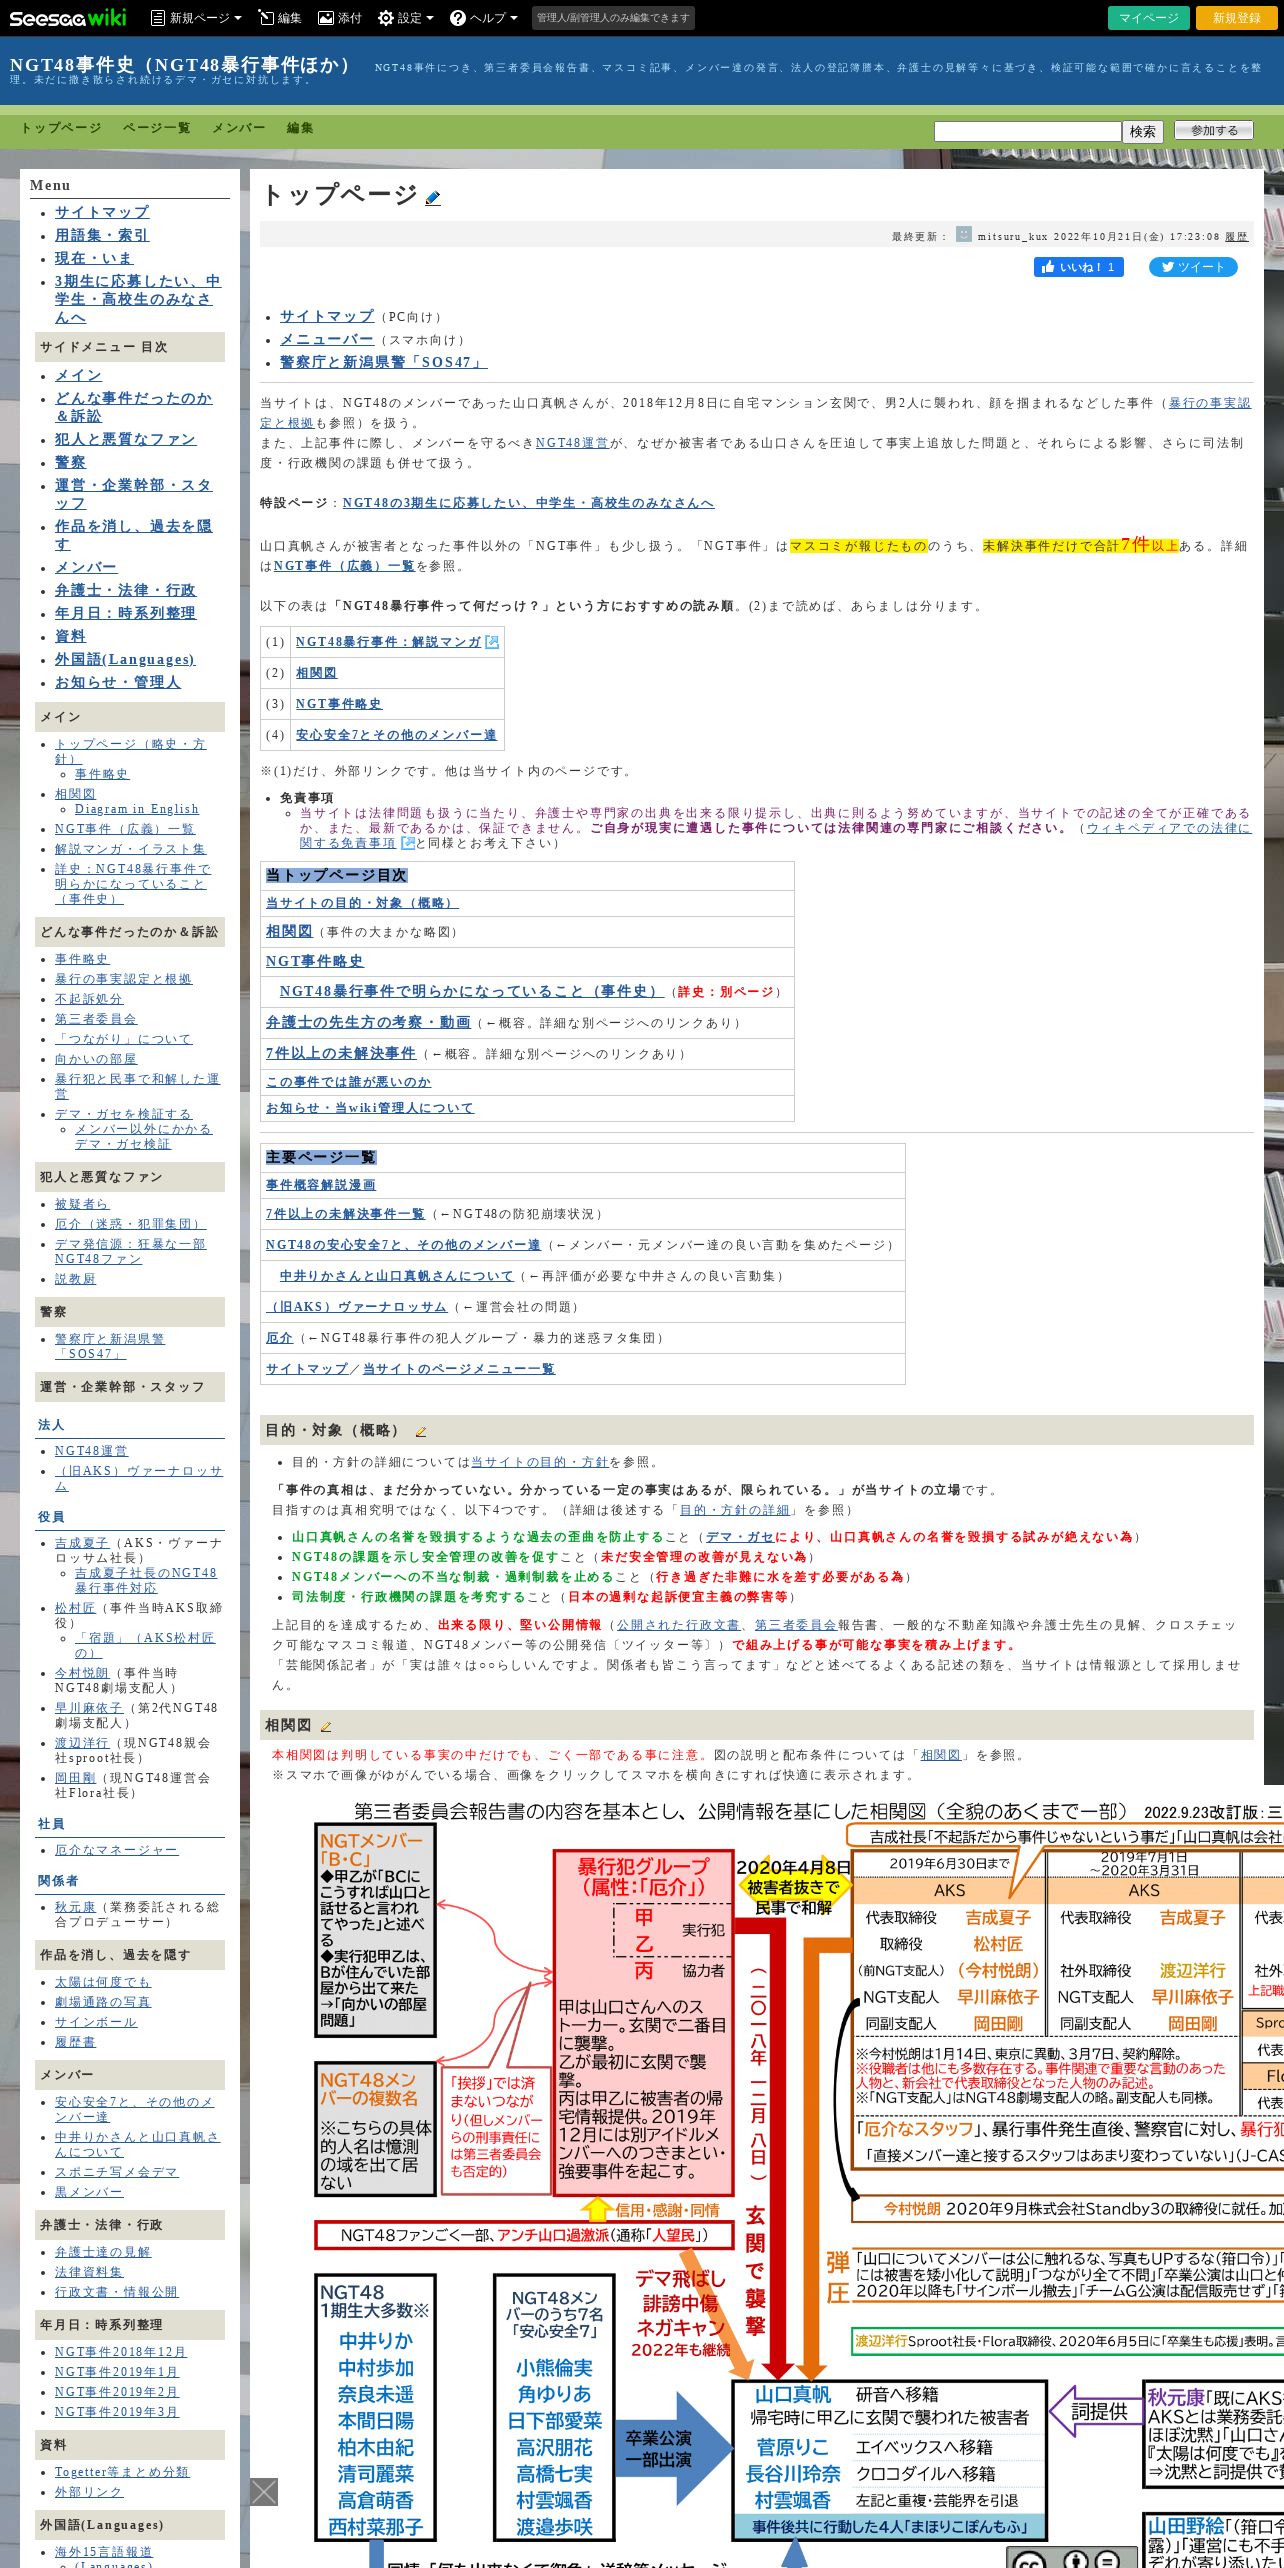
Task: Open link この事件では誰が悪いのか
Action: (348, 1082)
